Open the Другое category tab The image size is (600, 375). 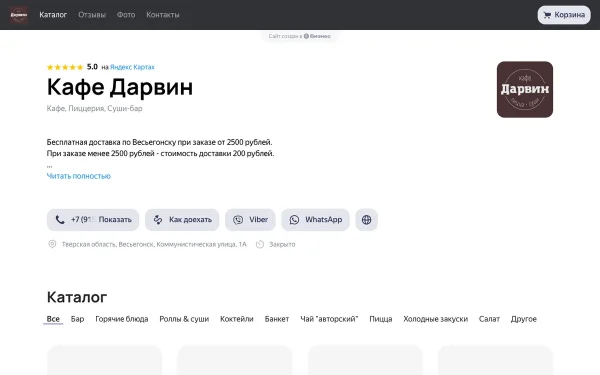click(x=523, y=319)
